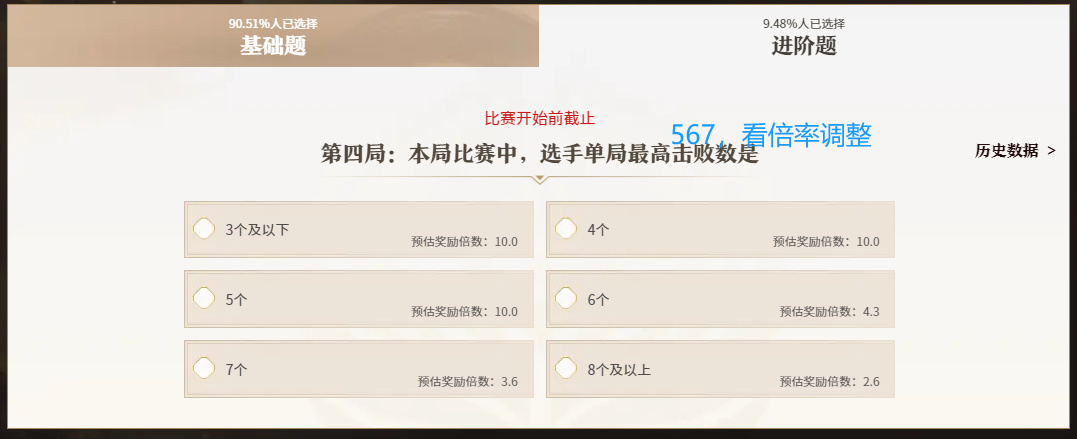This screenshot has width=1077, height=439.
Task: Click the 90.51%人已选择 label
Action: click(273, 23)
